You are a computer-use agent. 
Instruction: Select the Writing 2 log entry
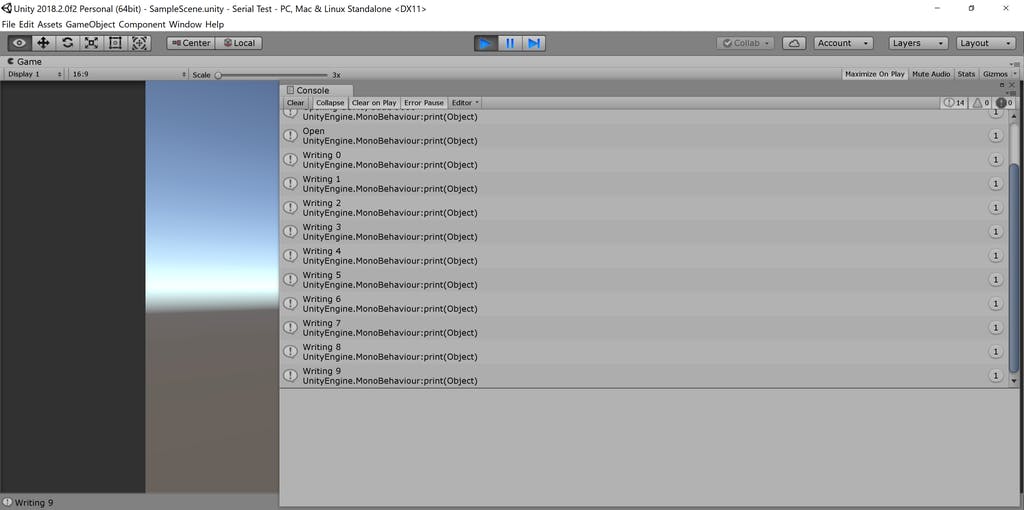click(x=644, y=208)
